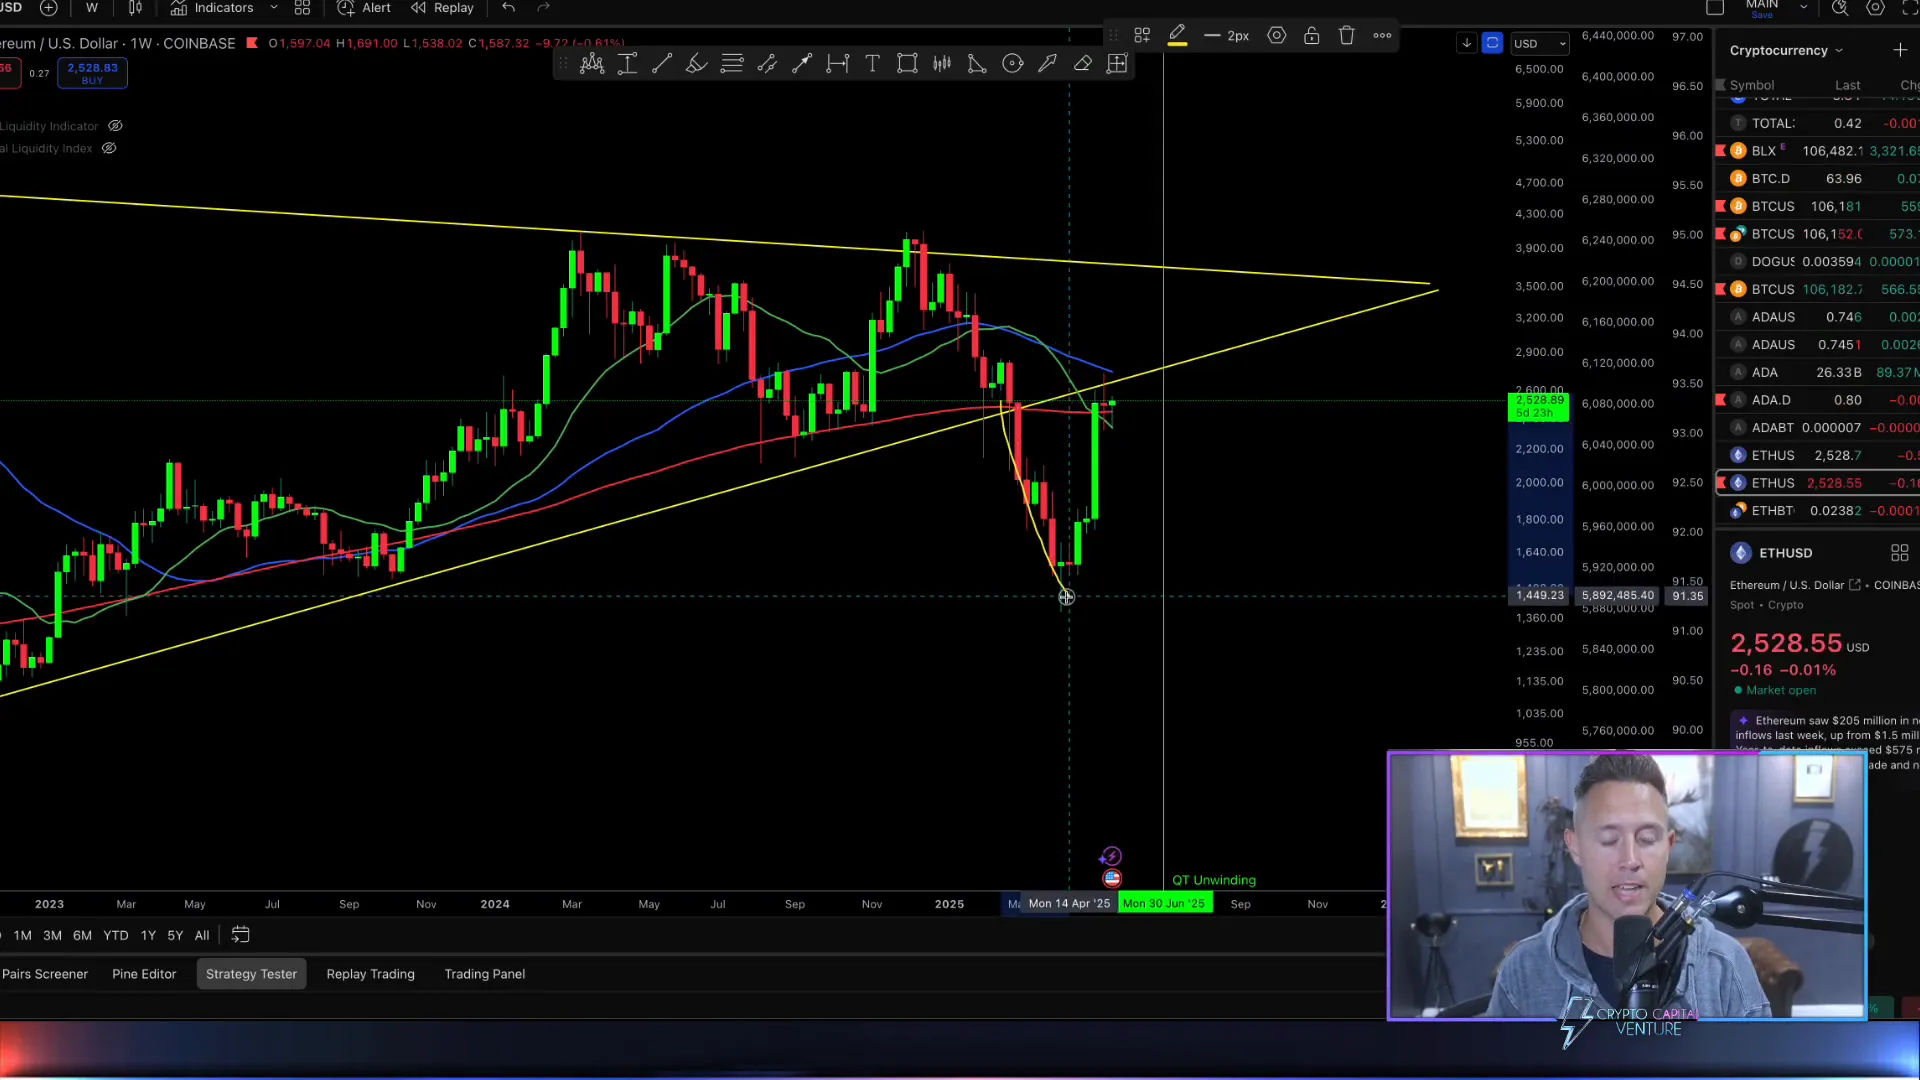Image resolution: width=1920 pixels, height=1080 pixels.
Task: Click the add symbol plus icon
Action: click(x=48, y=8)
